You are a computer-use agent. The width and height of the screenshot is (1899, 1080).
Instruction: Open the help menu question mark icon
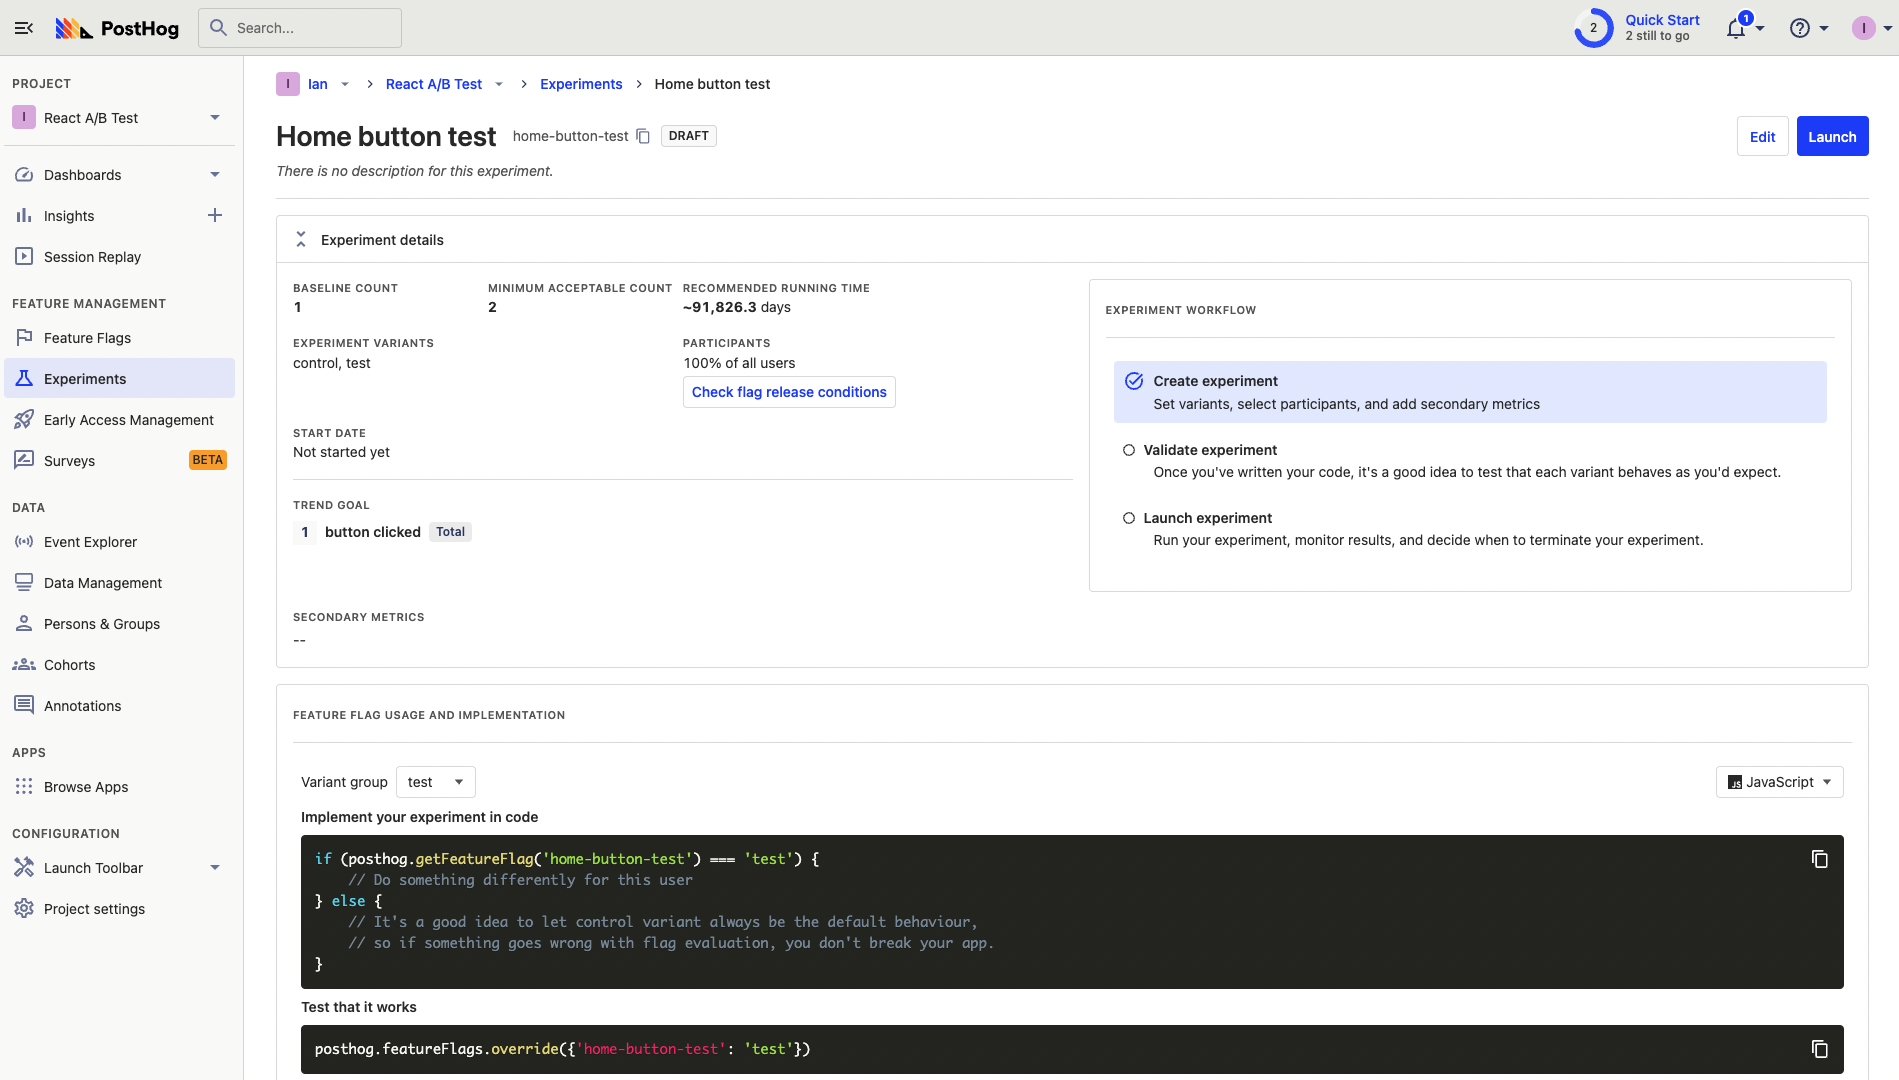tap(1800, 27)
